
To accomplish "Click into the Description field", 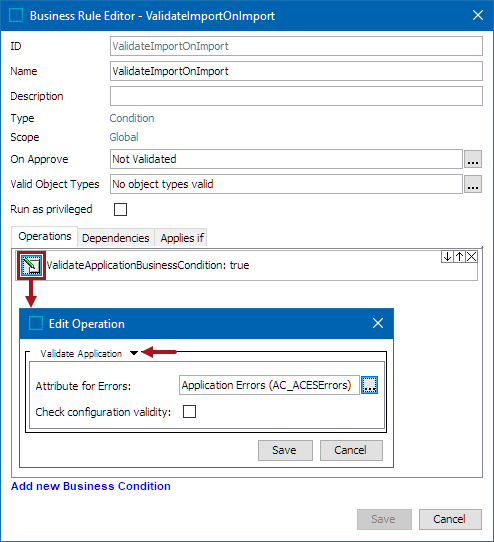I will pos(296,96).
